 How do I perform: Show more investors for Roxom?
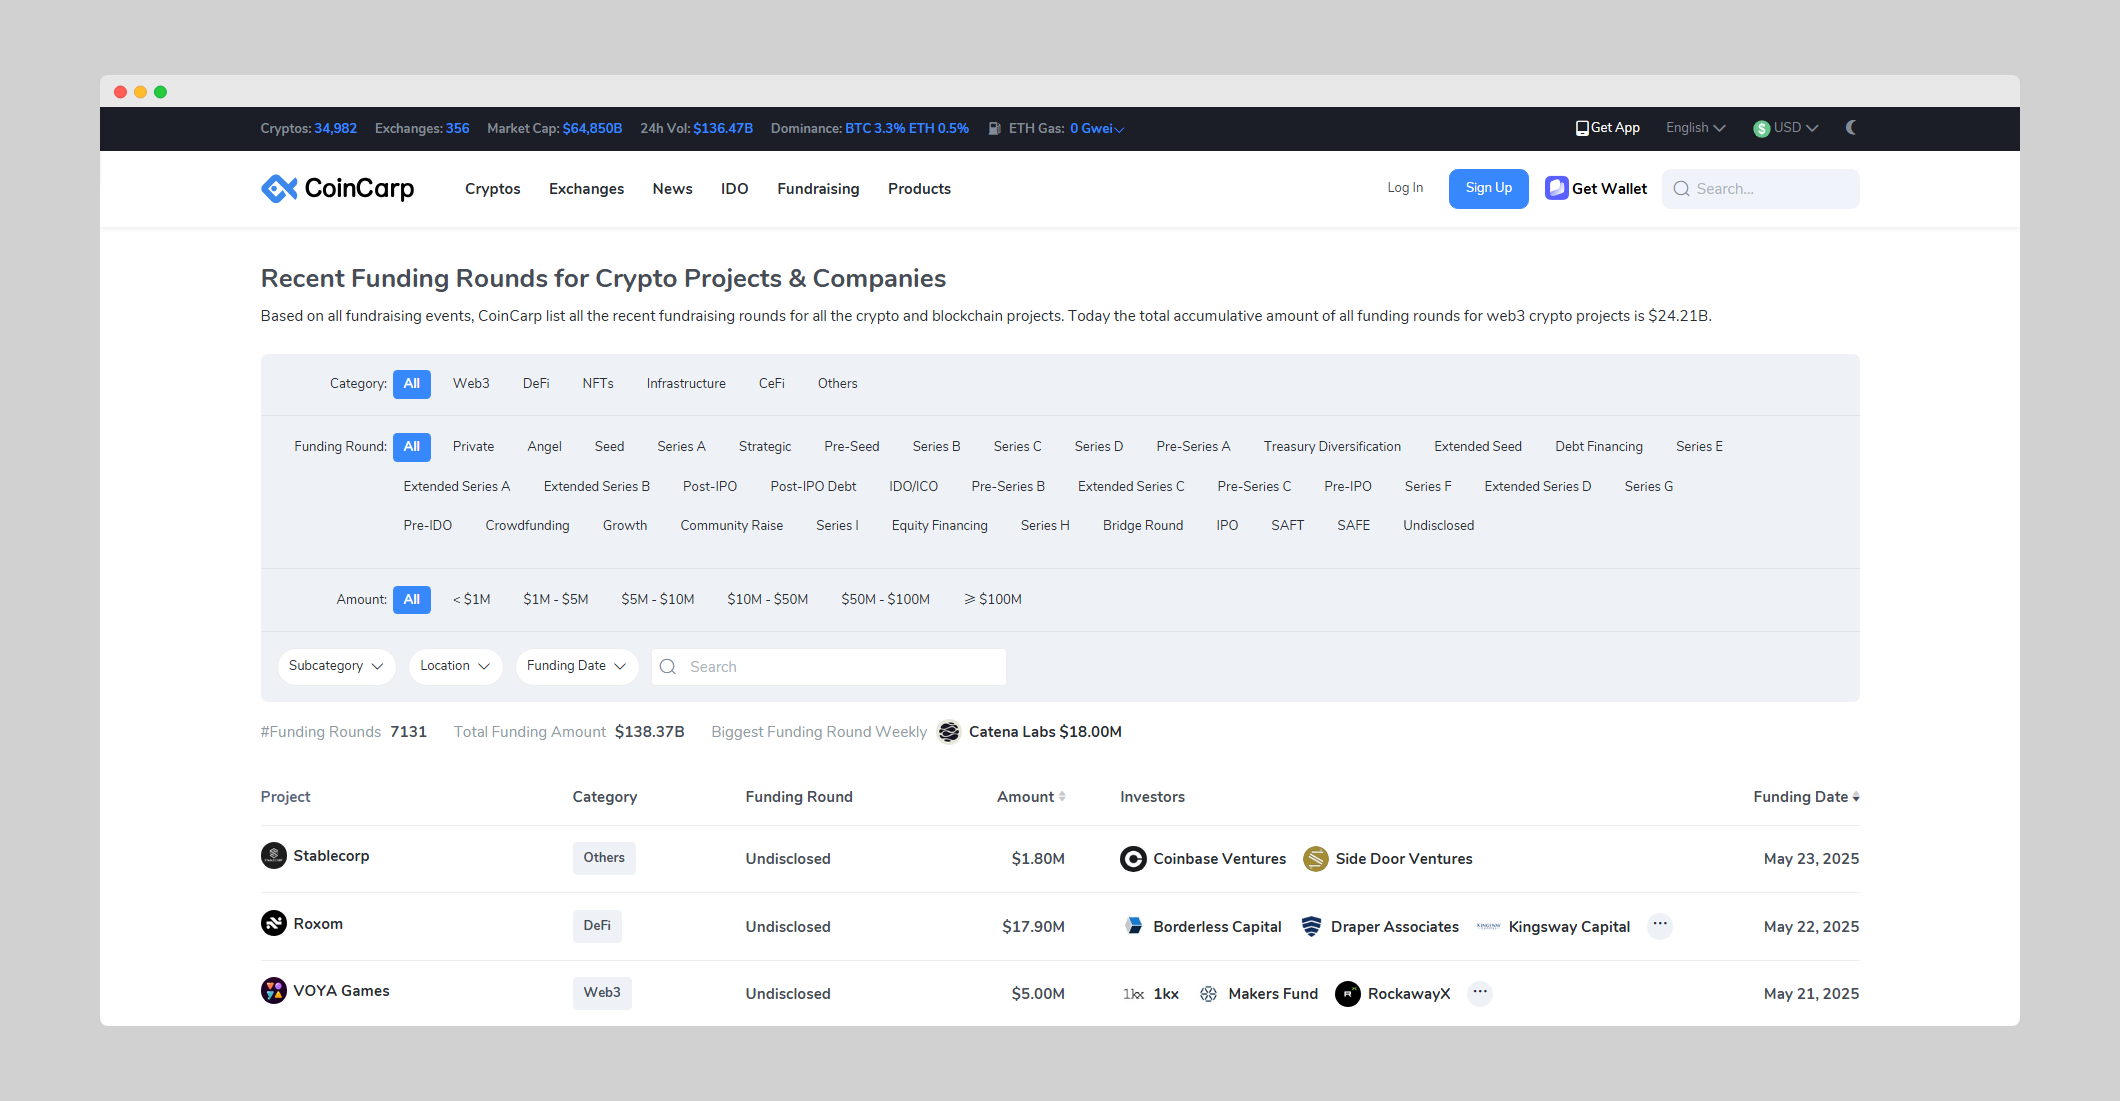(x=1660, y=925)
